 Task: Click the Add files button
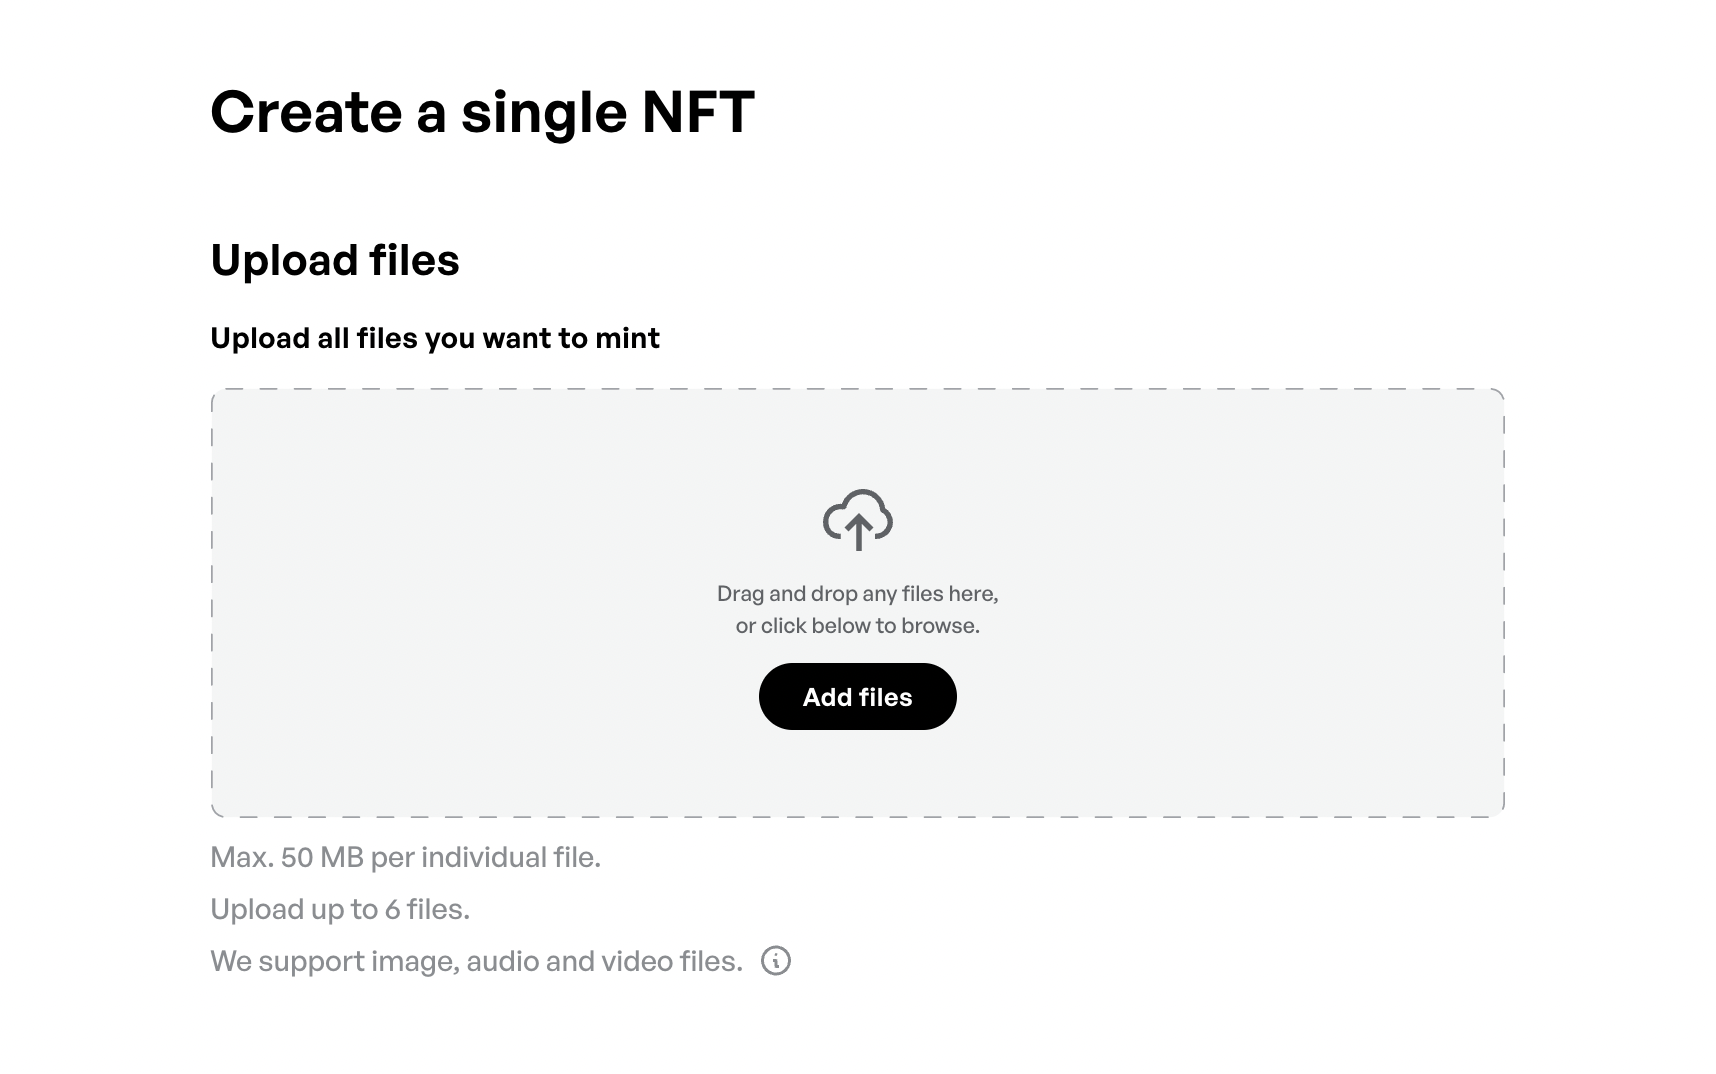857,697
